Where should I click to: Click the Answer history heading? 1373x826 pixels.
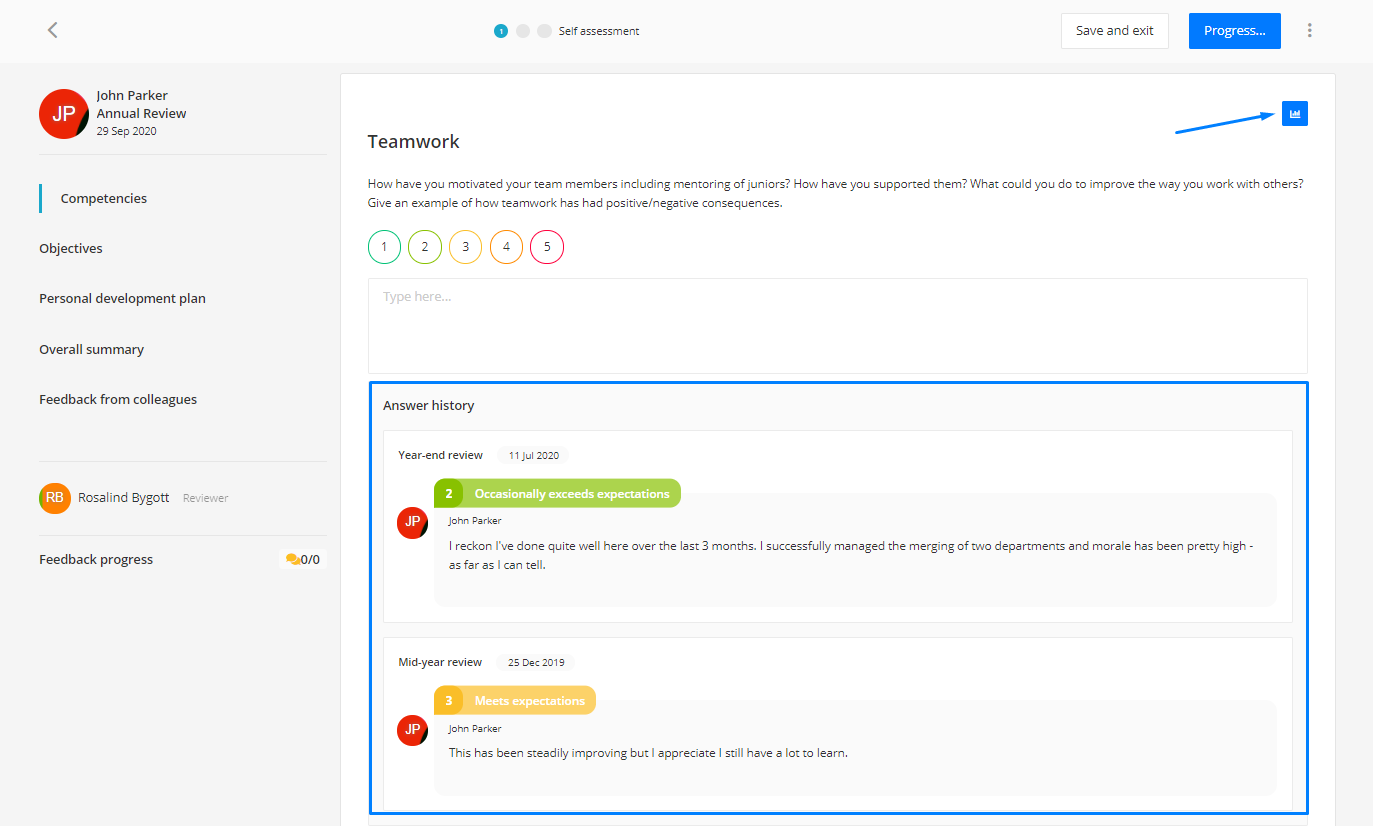[x=429, y=405]
